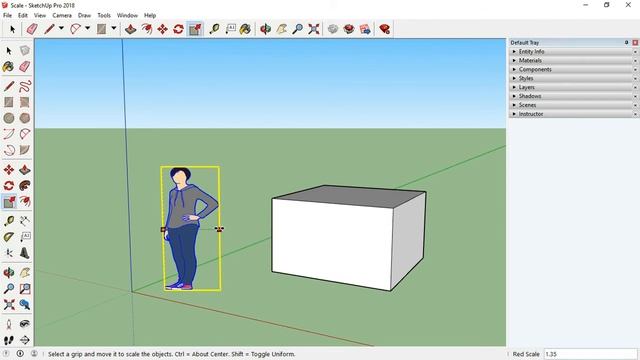This screenshot has width=640, height=360.
Task: Go back to the Previous camera view
Action: click(25, 304)
